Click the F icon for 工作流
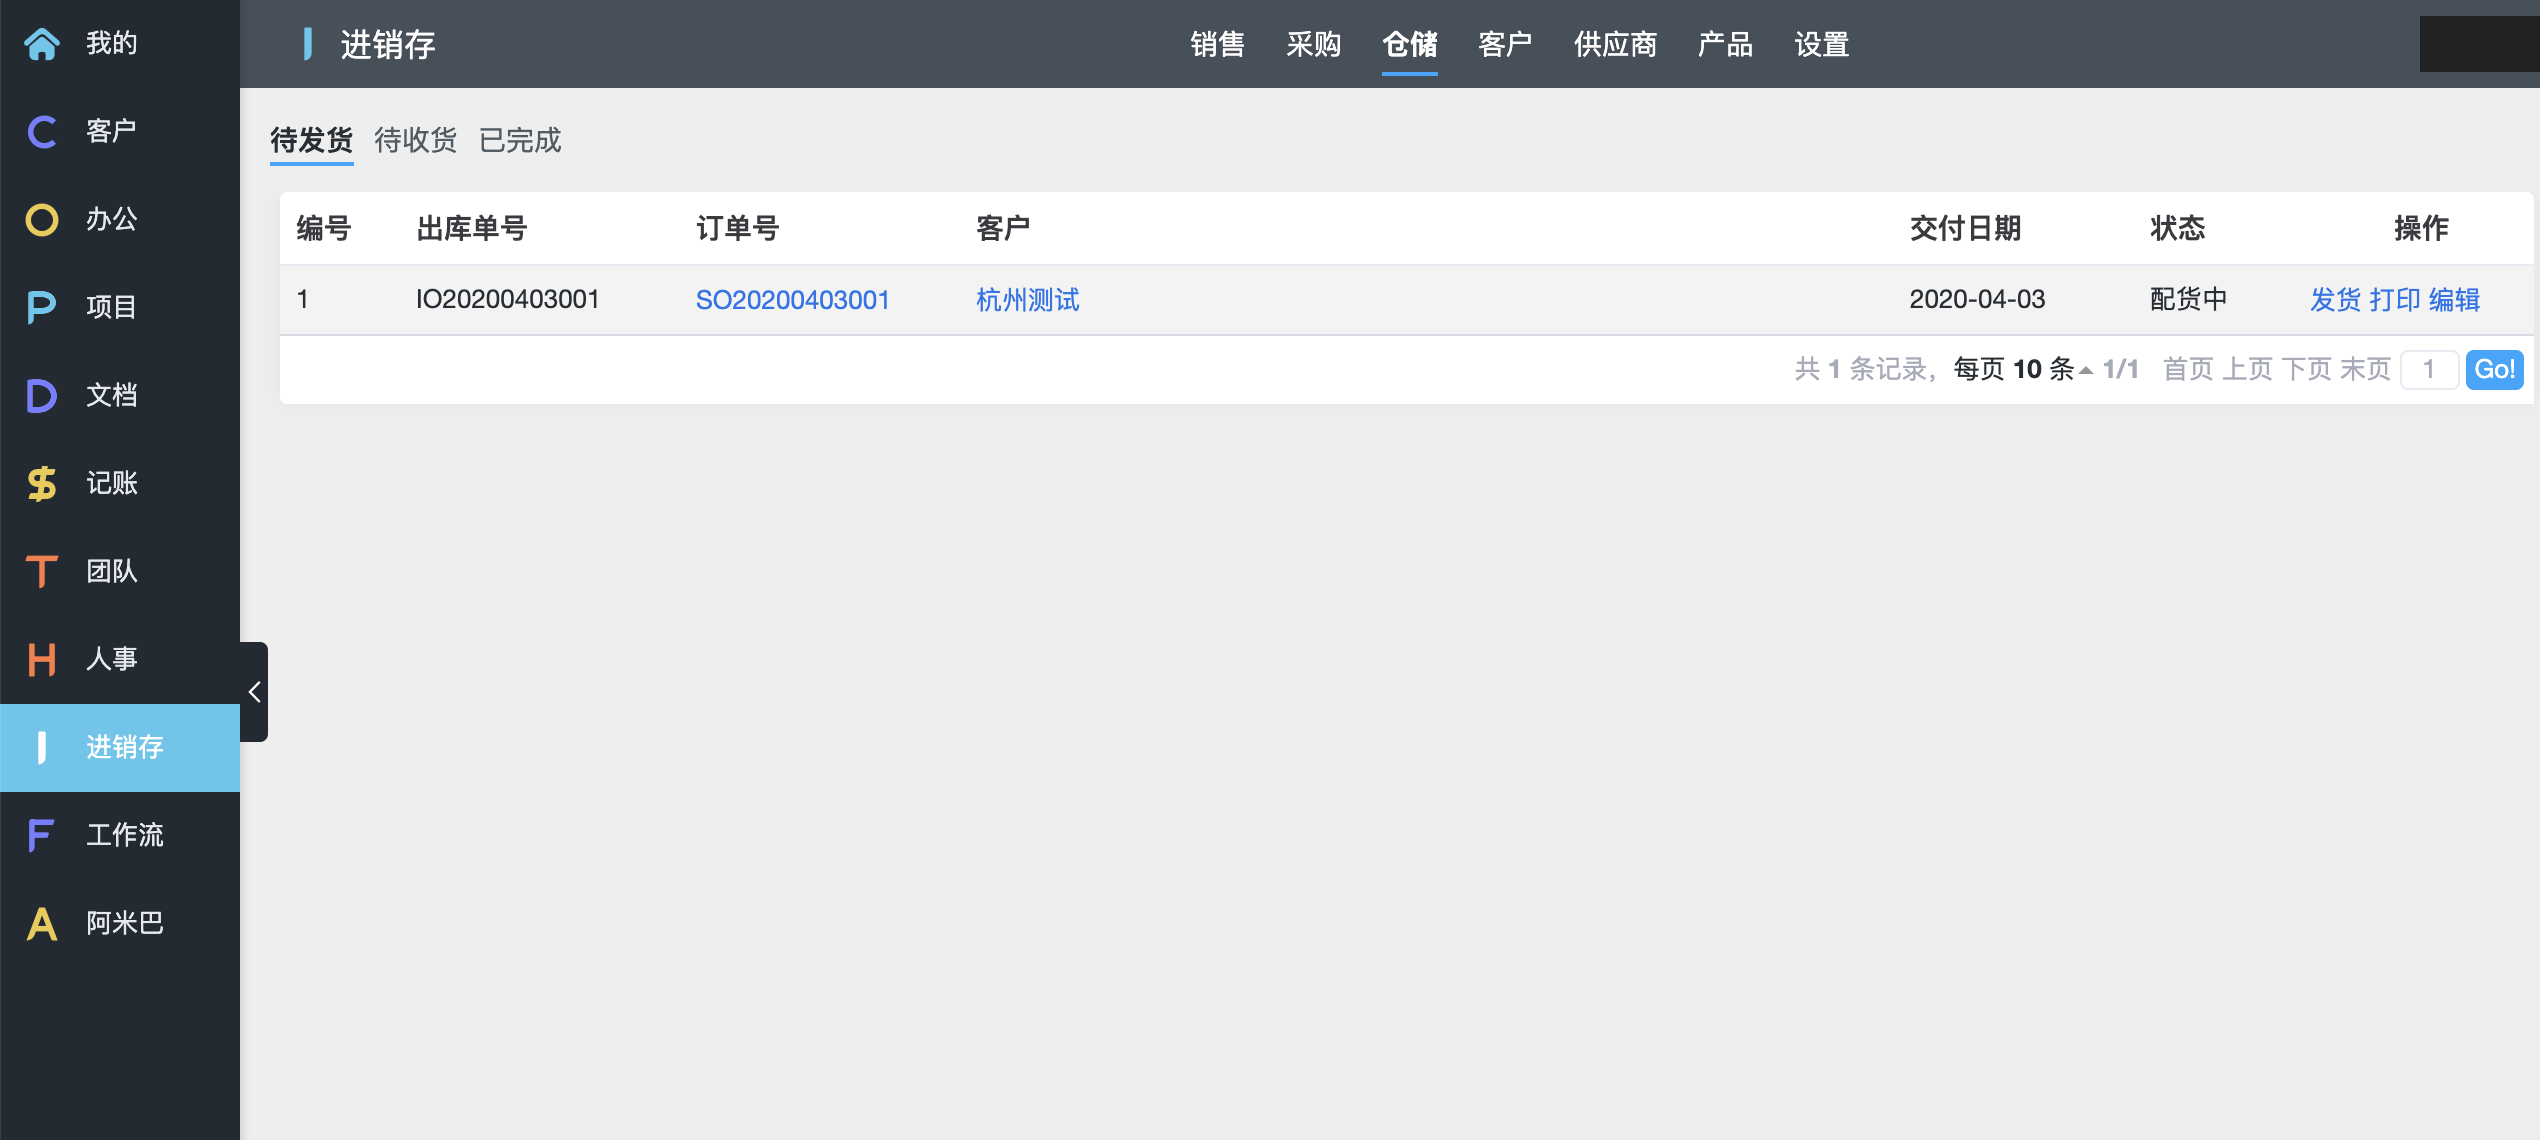2540x1140 pixels. pos(42,836)
